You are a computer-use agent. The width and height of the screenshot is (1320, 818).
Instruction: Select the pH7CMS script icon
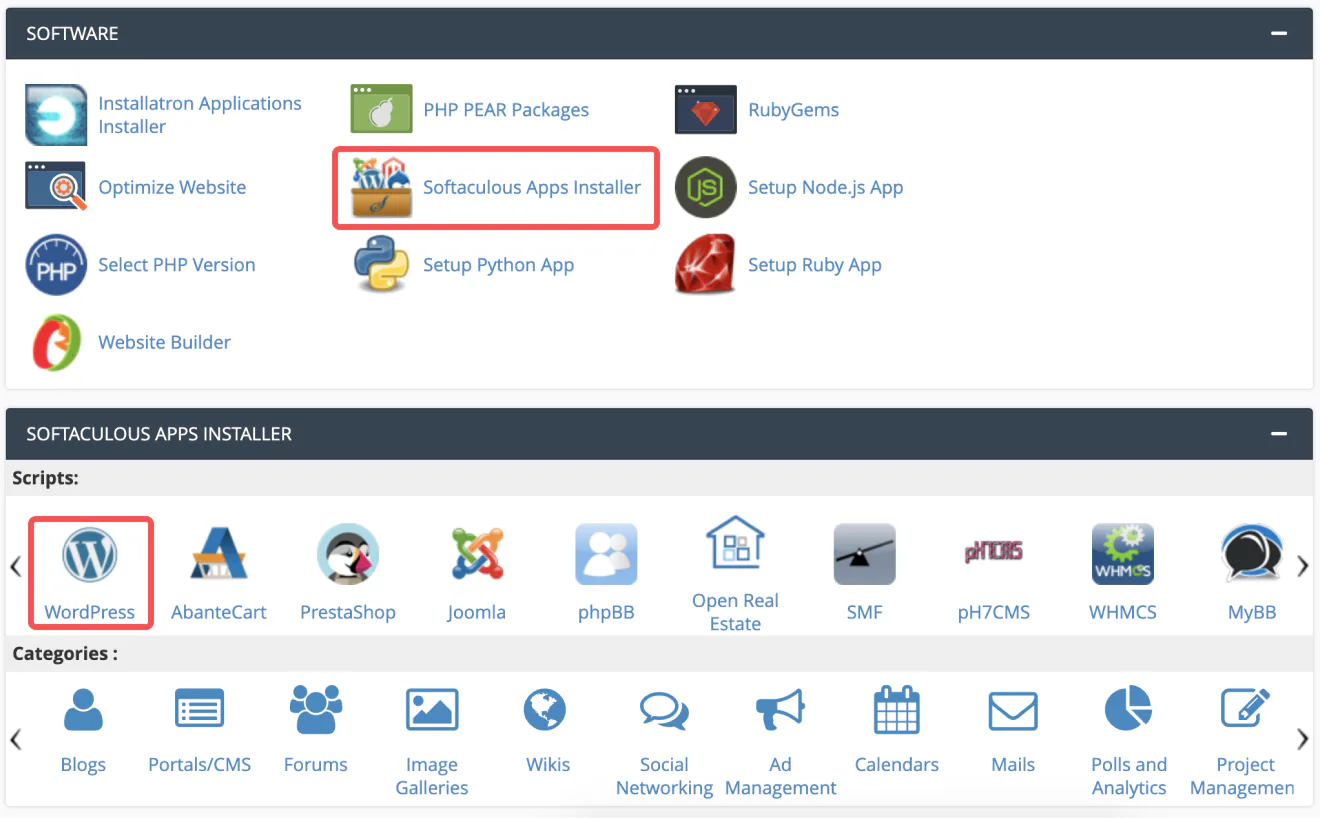point(993,551)
